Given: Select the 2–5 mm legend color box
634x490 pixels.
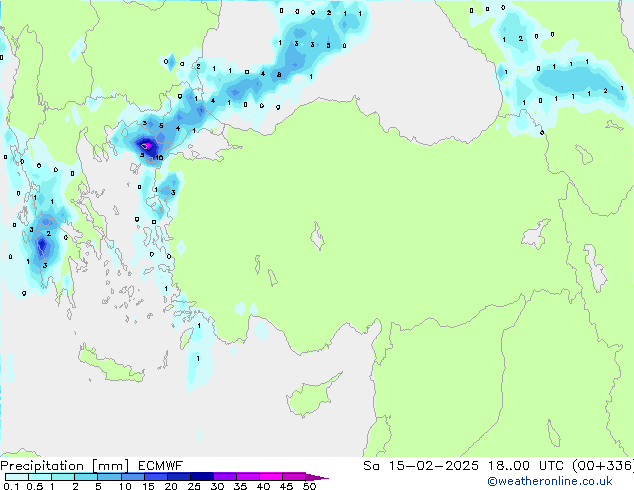Looking at the screenshot, I should pyautogui.click(x=86, y=477).
